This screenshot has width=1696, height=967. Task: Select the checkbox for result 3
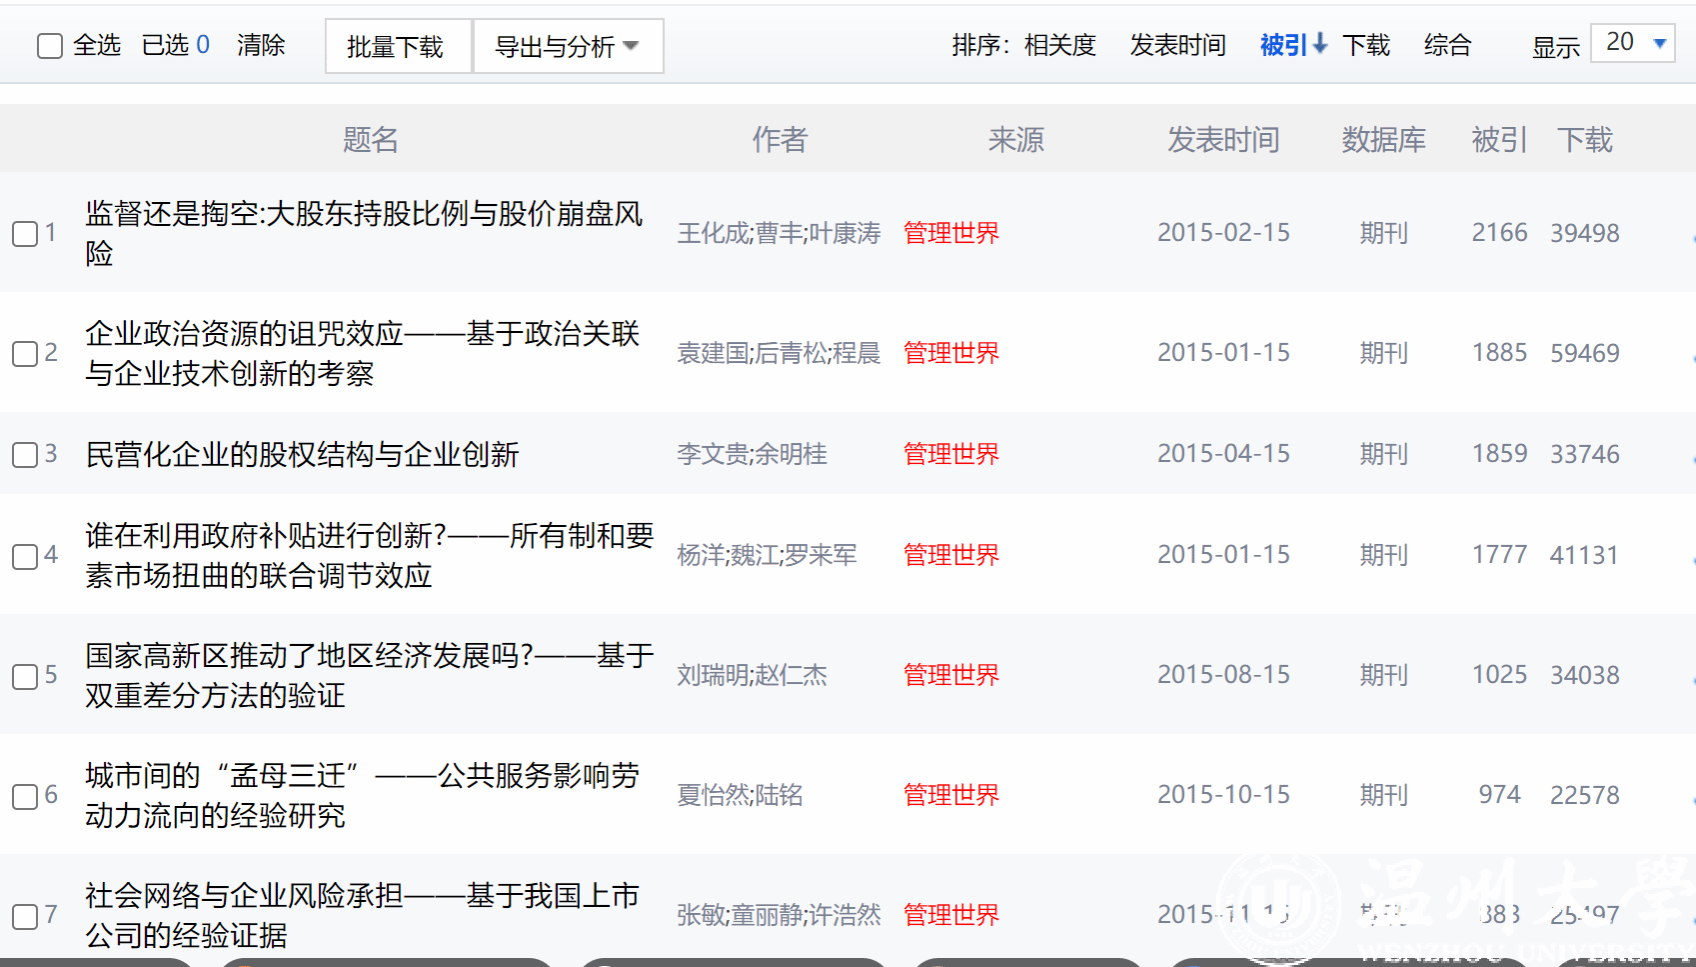(25, 455)
